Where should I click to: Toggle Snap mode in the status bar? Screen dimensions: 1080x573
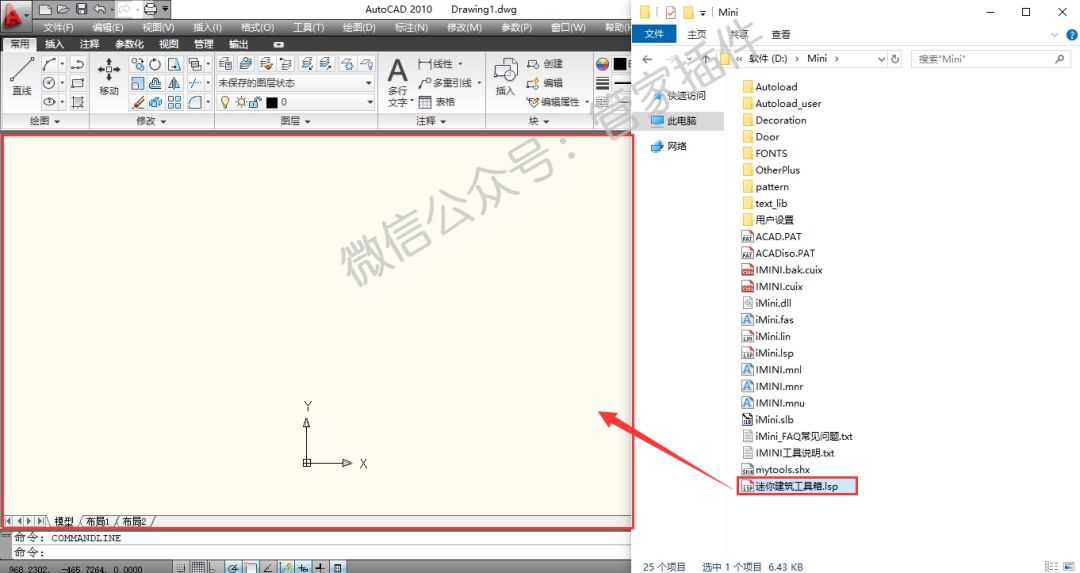click(x=181, y=567)
